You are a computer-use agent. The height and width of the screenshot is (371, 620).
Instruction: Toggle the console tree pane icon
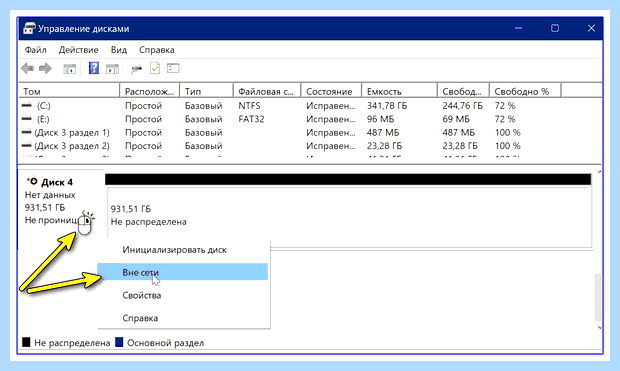70,69
